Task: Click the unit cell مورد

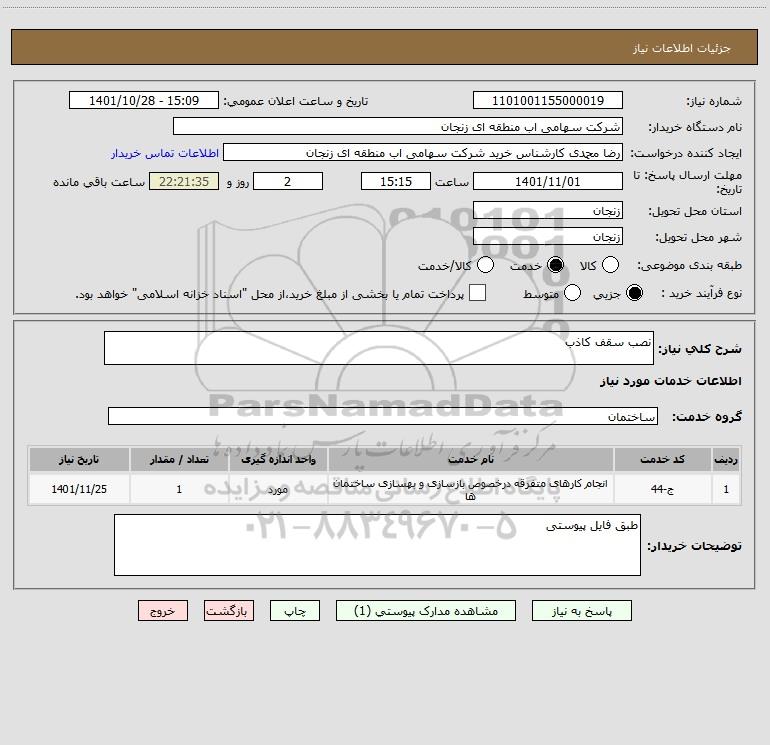Action: pyautogui.click(x=278, y=489)
